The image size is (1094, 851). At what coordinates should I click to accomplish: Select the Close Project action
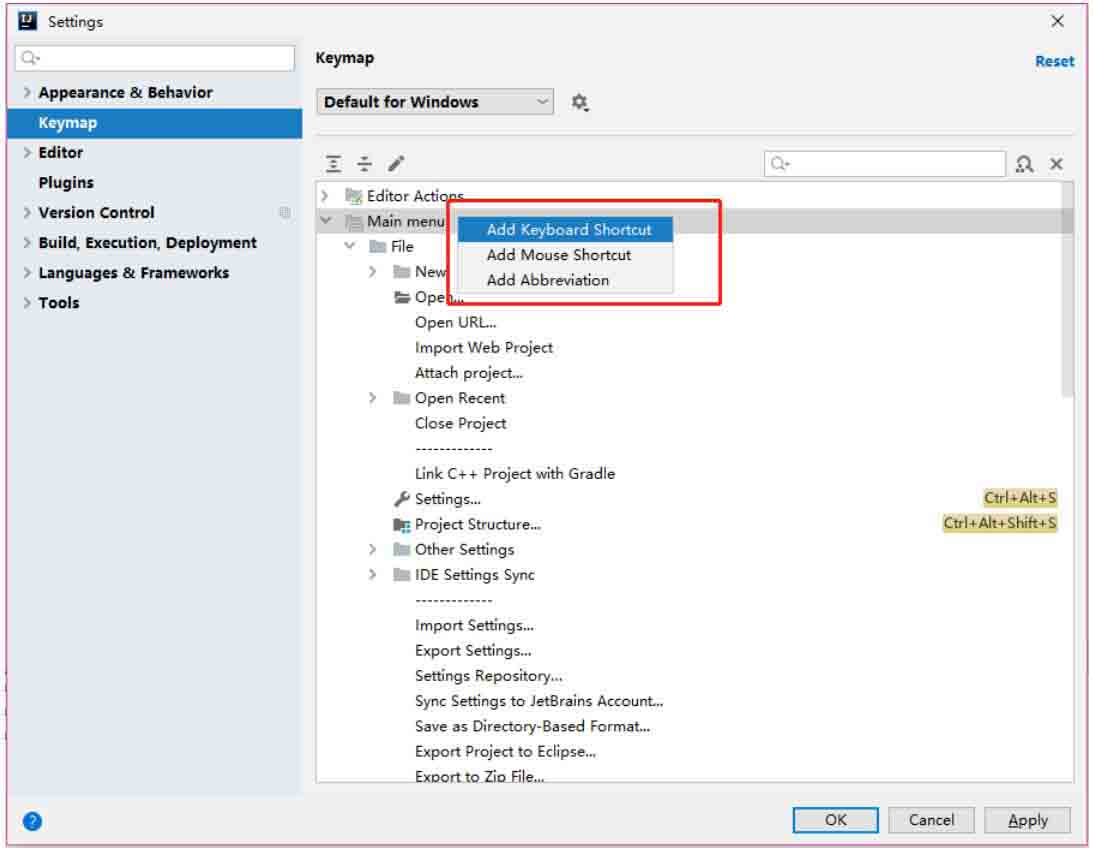(x=460, y=423)
